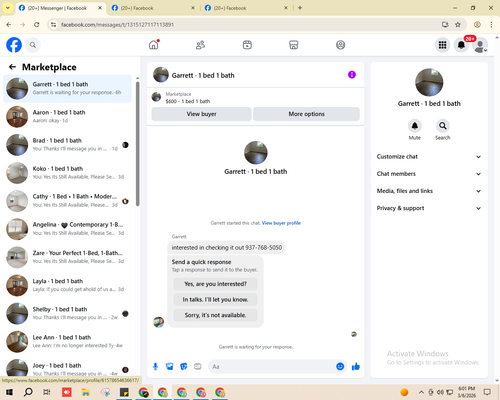Open Layla - 1 bed 1 bath conversation
Image resolution: width=500 pixels, height=400 pixels.
click(68, 285)
